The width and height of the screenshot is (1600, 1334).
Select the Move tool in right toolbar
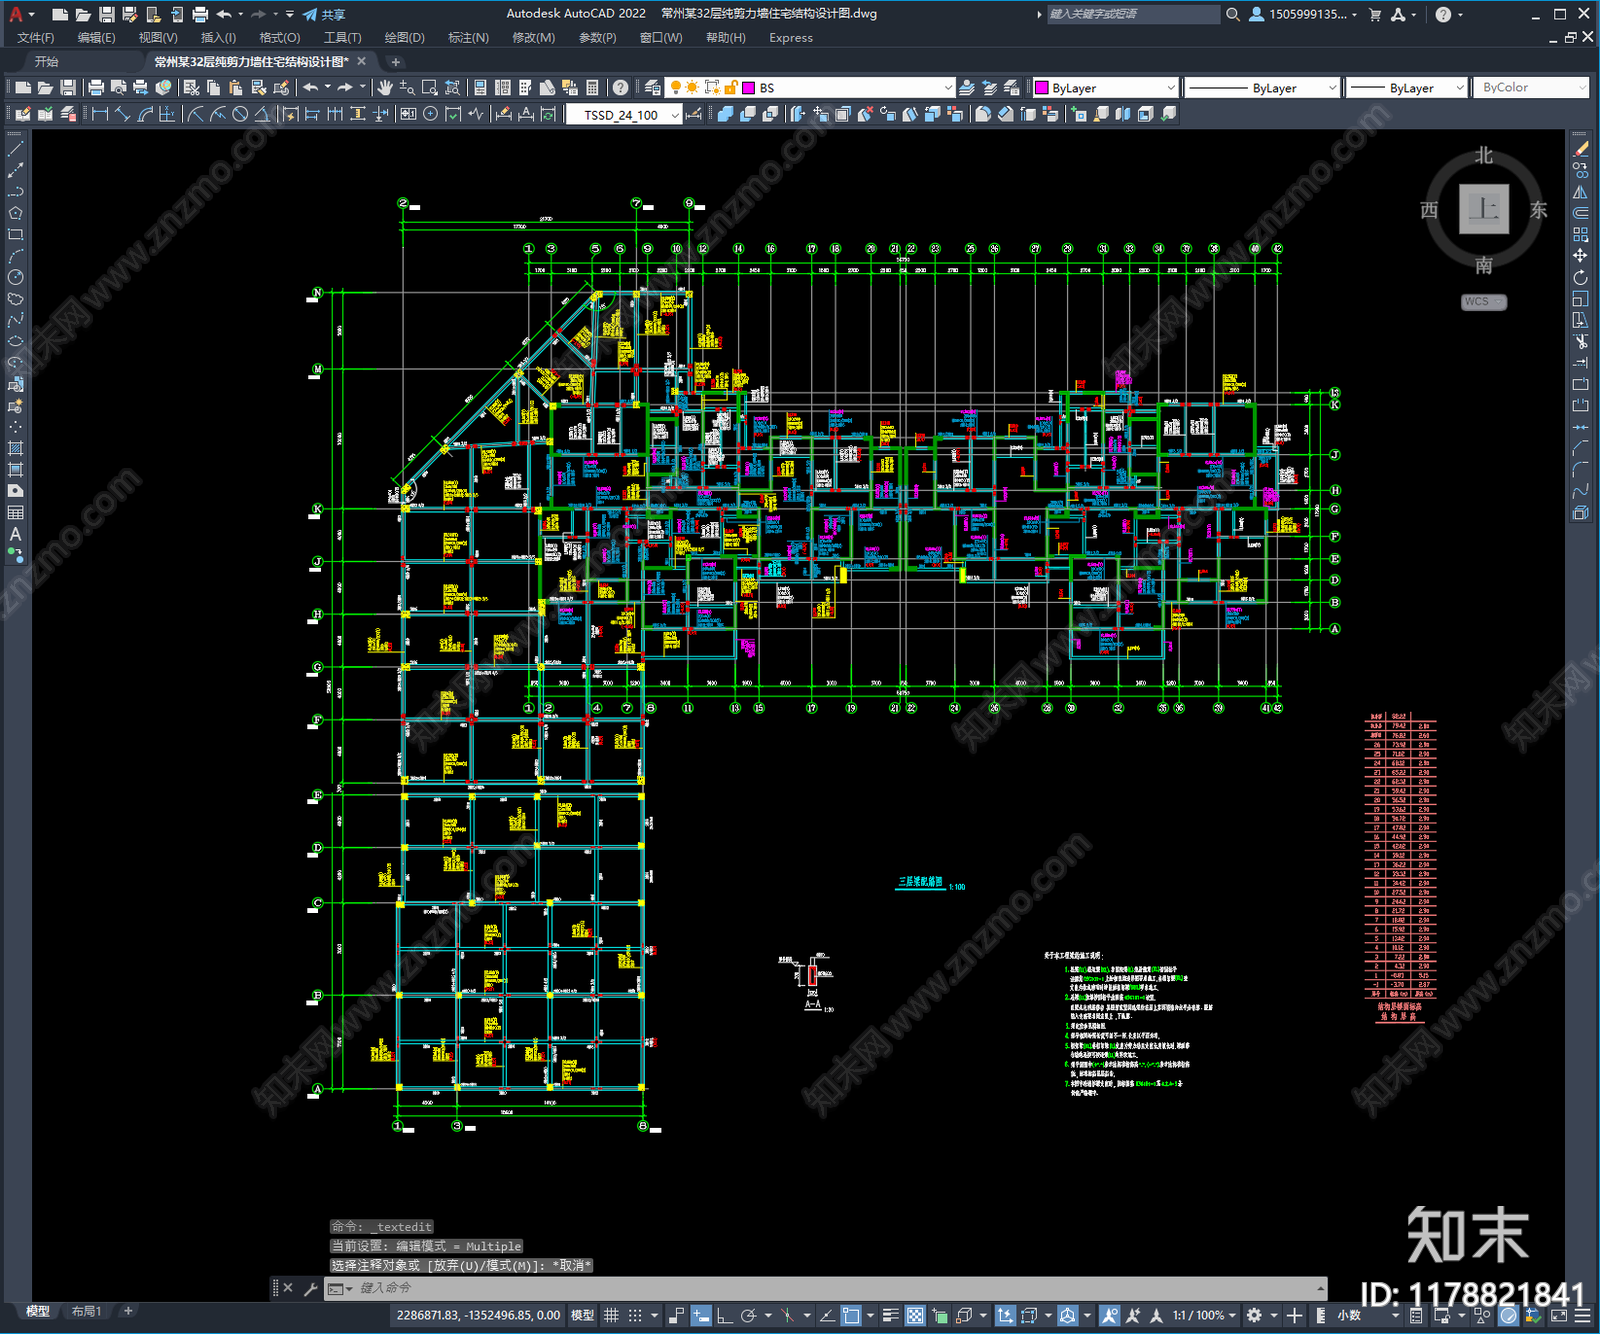tap(1580, 256)
